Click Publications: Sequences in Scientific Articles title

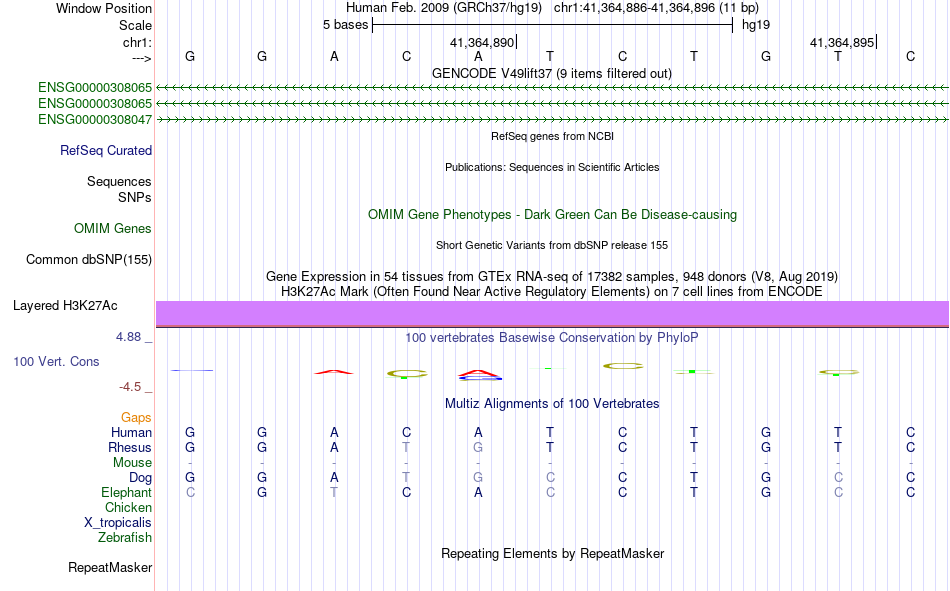(552, 167)
